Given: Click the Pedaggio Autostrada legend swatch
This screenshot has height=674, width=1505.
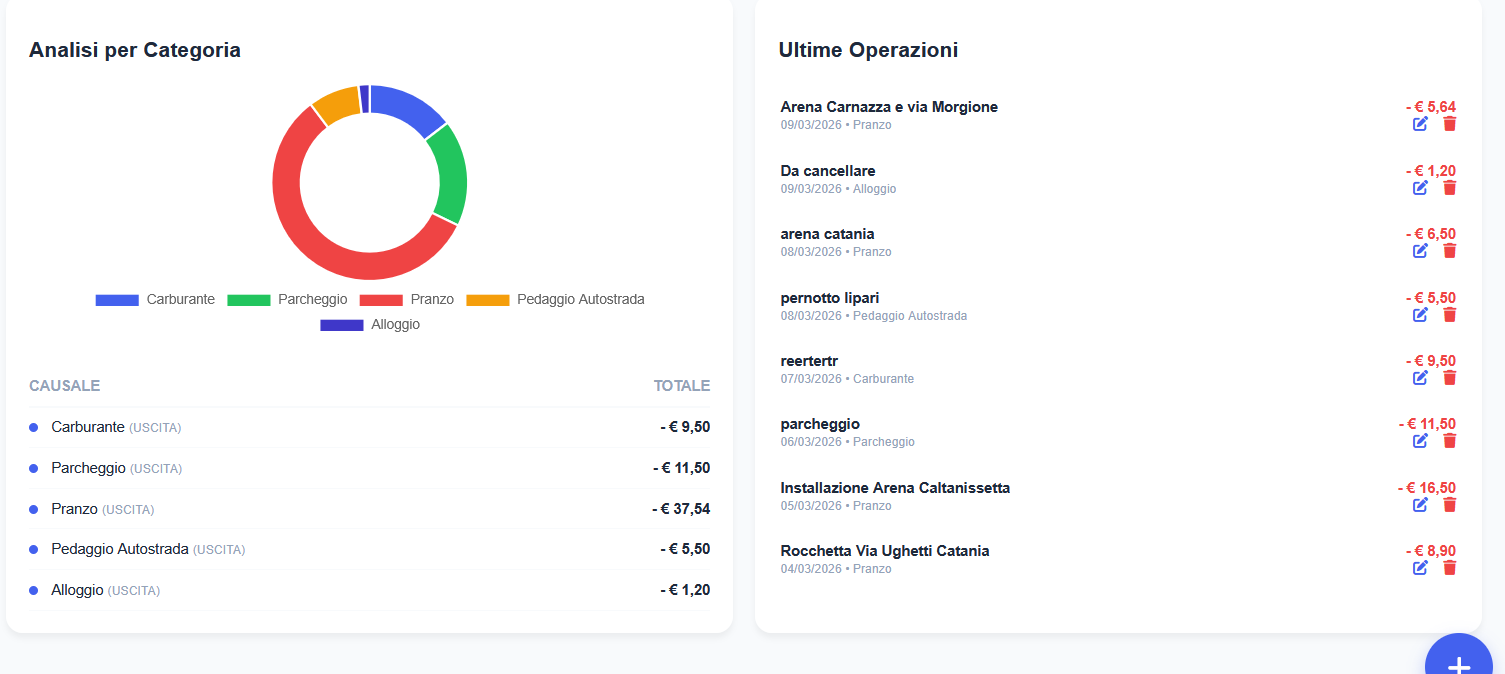Looking at the screenshot, I should (x=488, y=300).
